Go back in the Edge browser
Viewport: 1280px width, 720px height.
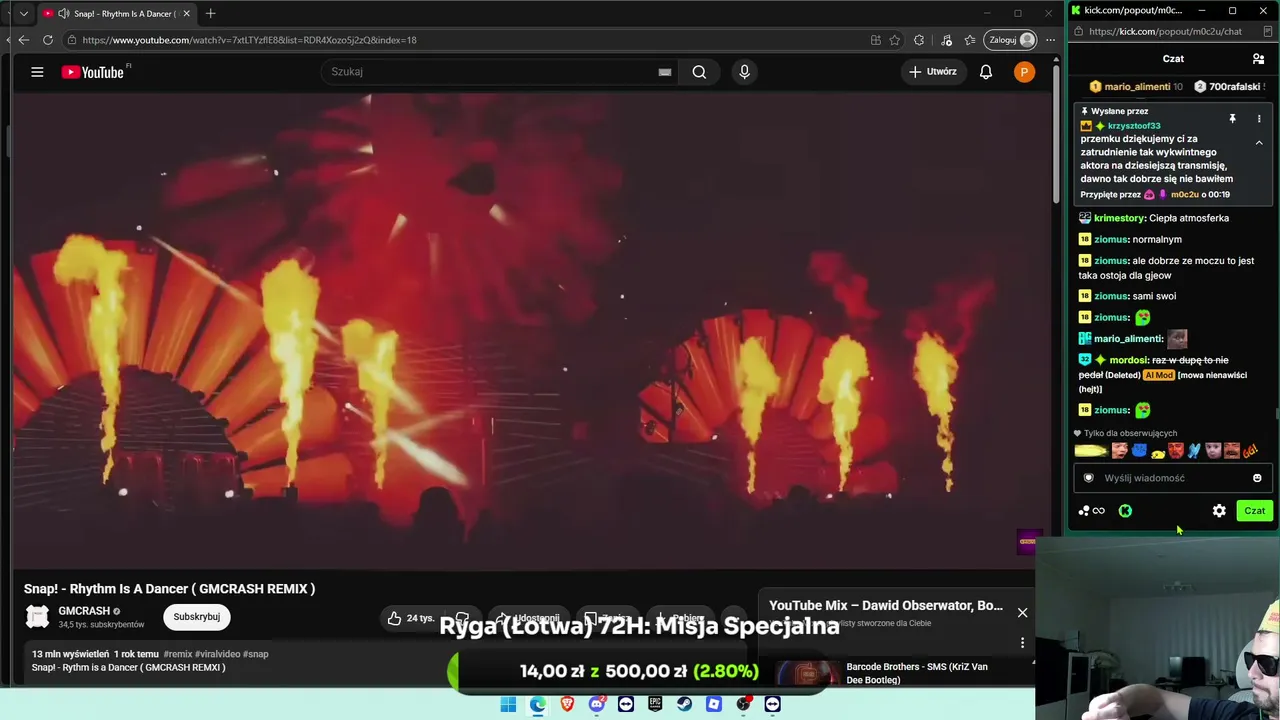(24, 40)
